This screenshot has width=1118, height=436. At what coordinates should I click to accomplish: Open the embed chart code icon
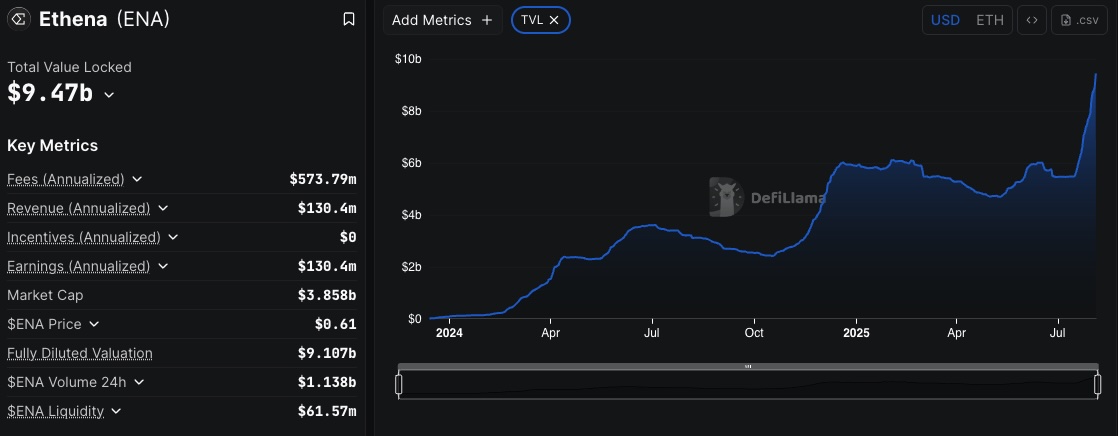[1032, 20]
